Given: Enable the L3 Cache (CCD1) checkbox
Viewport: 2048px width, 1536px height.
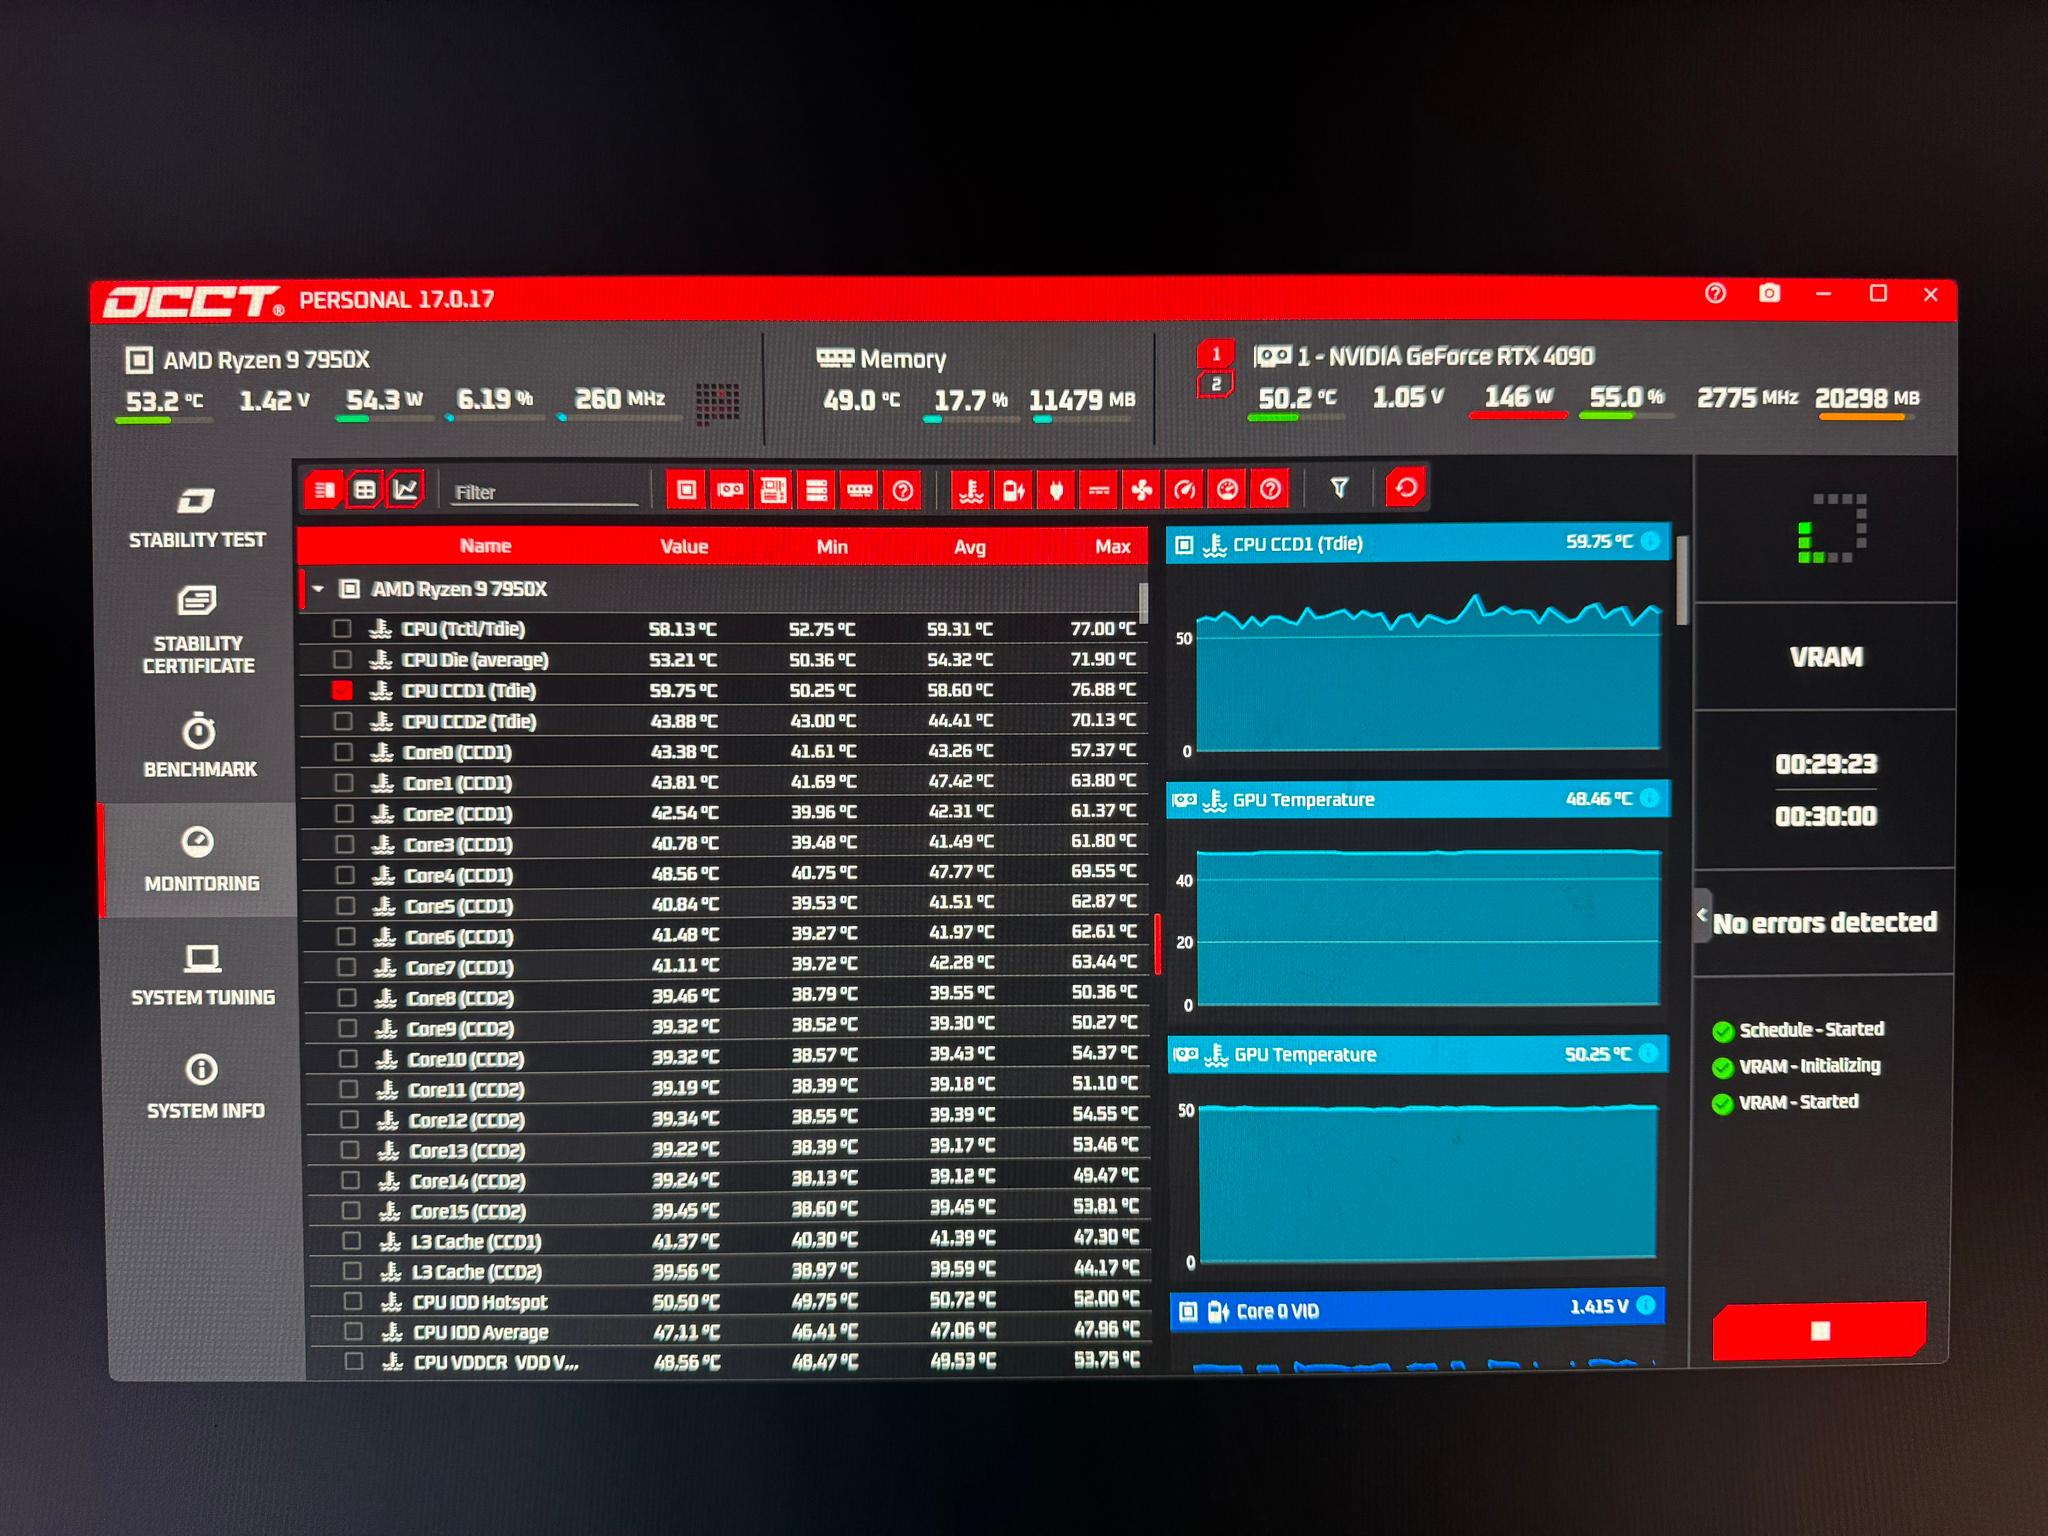Looking at the screenshot, I should (x=351, y=1241).
